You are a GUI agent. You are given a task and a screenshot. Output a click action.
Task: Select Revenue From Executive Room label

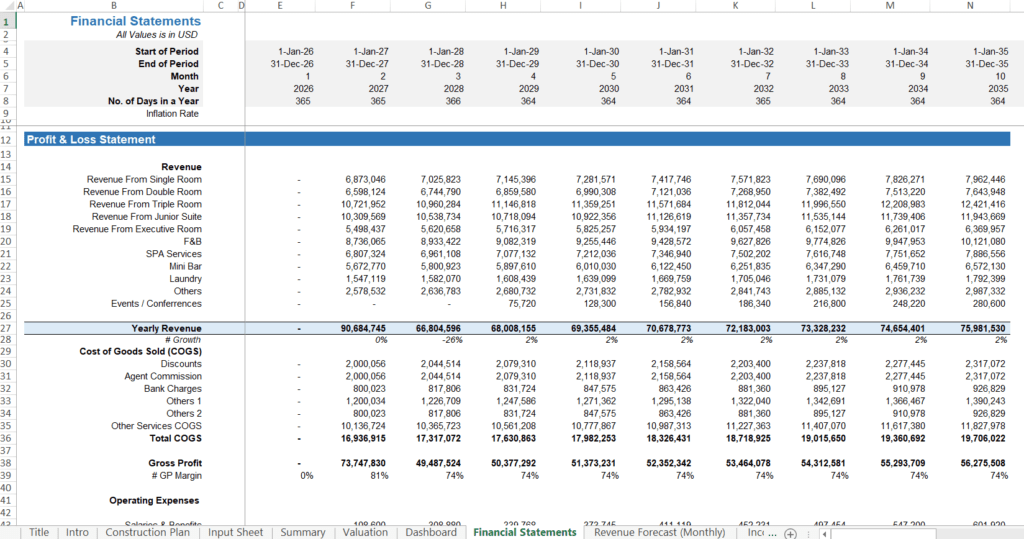pos(137,229)
